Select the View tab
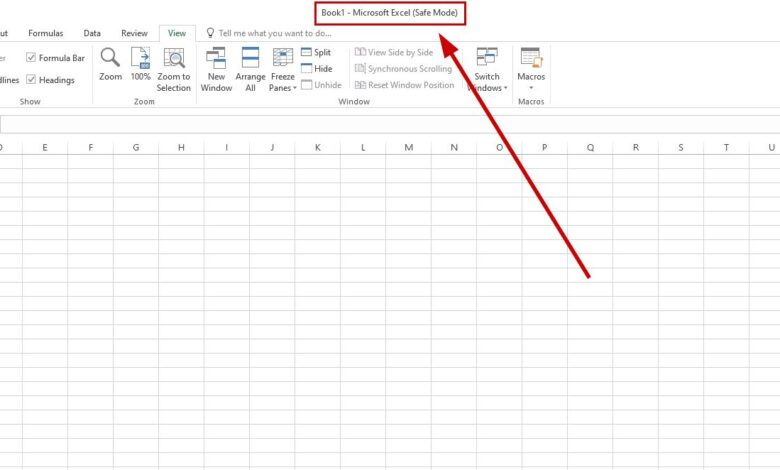This screenshot has width=780, height=470. [177, 33]
